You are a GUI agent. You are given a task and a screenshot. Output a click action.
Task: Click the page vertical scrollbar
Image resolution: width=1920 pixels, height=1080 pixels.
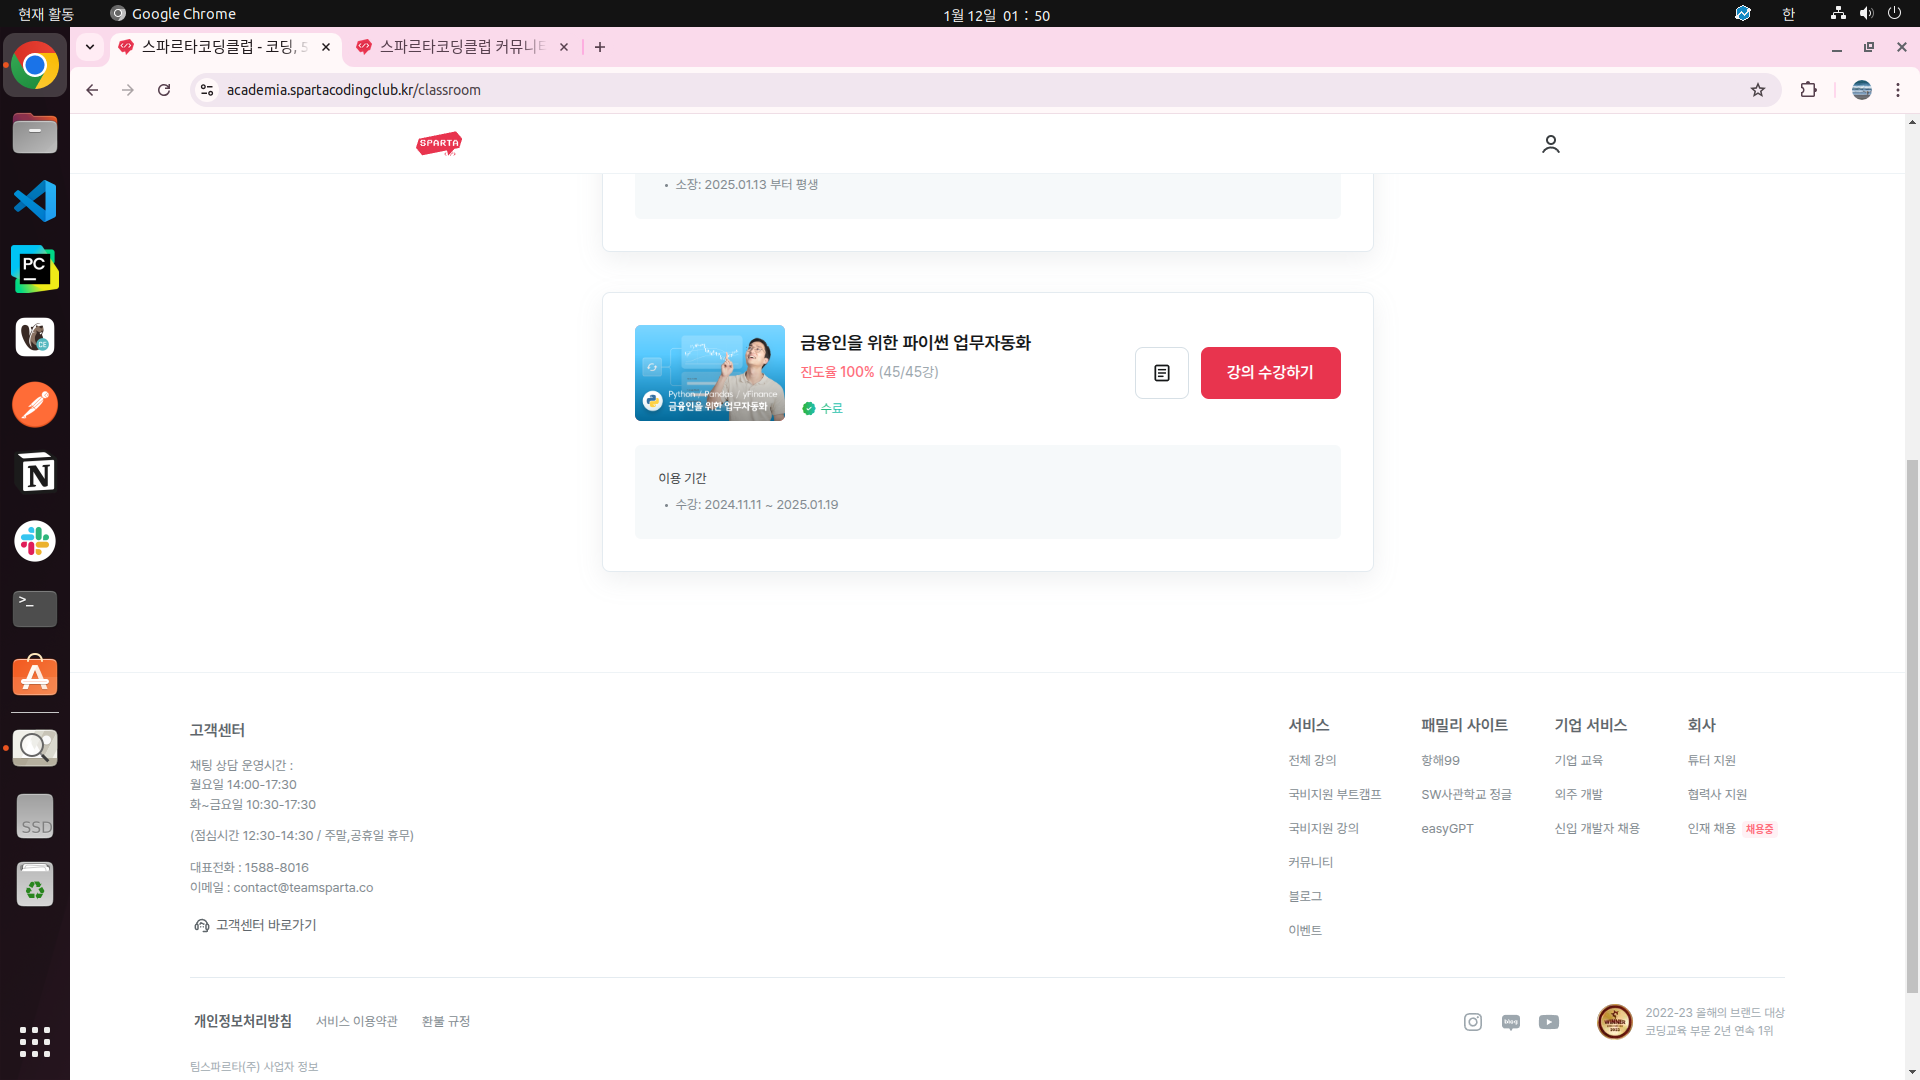point(1912,725)
